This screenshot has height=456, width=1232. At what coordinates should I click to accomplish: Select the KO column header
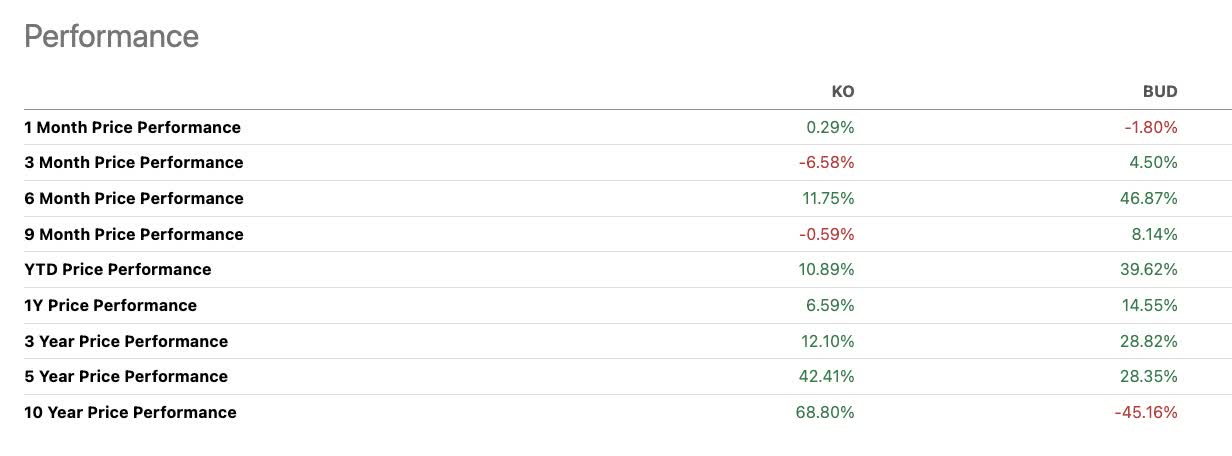click(x=843, y=91)
